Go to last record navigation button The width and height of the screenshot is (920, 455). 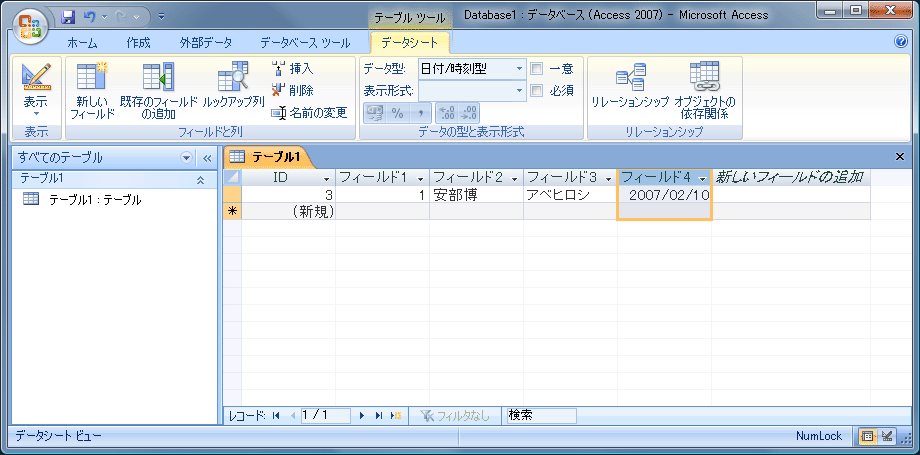point(379,416)
